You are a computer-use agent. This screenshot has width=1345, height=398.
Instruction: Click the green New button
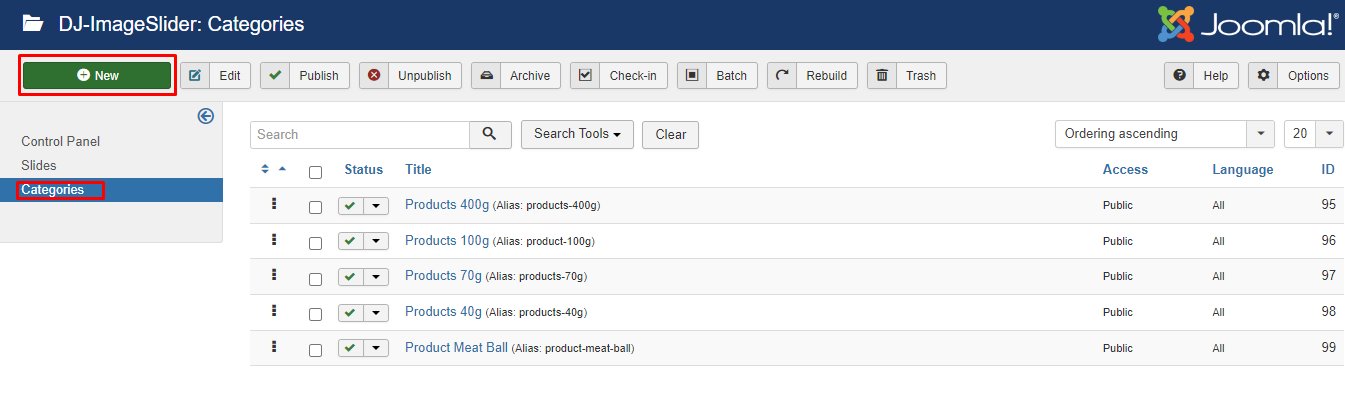click(98, 75)
